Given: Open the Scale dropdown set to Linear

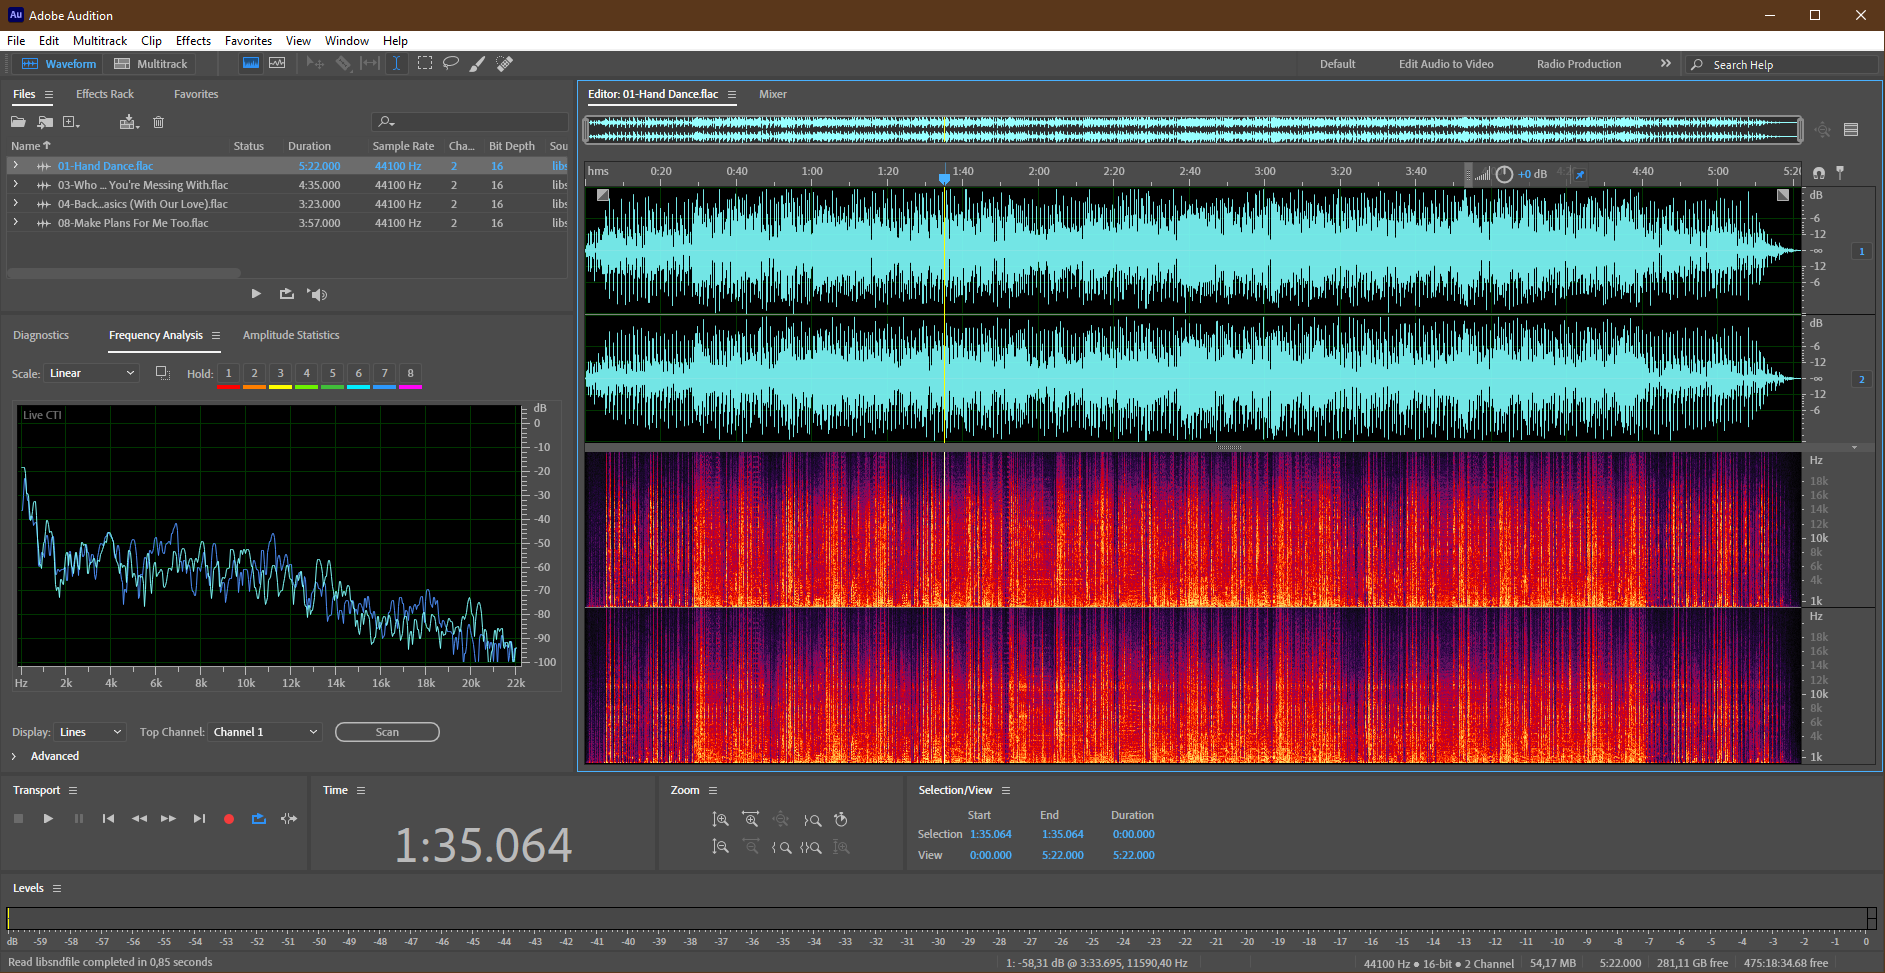Looking at the screenshot, I should [x=91, y=373].
